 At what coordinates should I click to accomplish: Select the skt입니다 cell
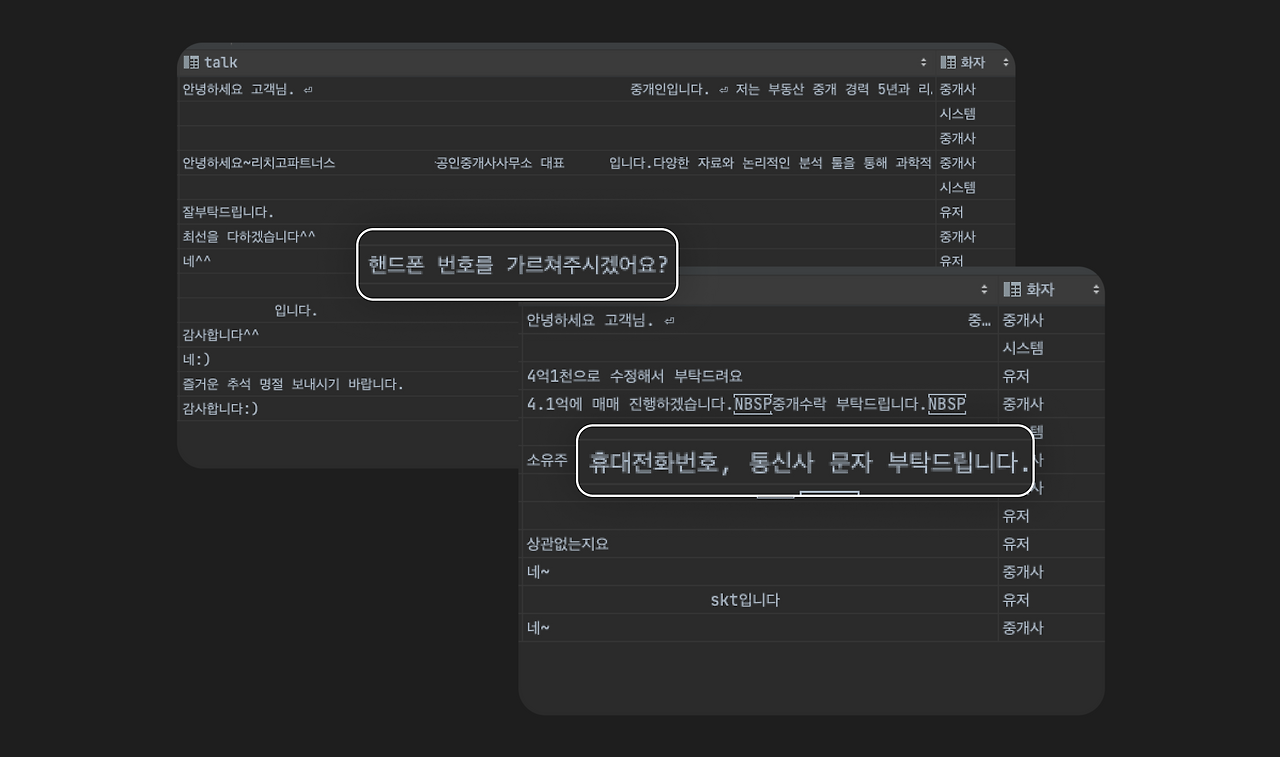point(743,599)
